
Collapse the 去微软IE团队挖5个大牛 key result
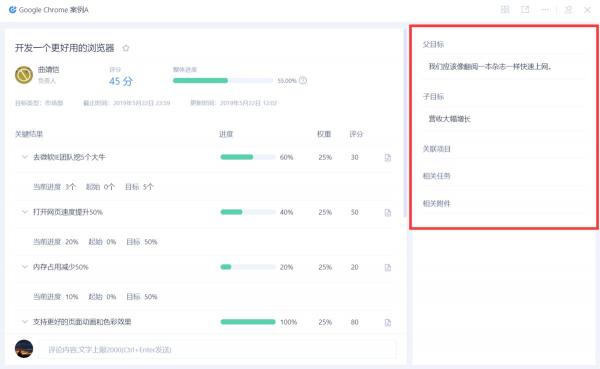pyautogui.click(x=25, y=157)
